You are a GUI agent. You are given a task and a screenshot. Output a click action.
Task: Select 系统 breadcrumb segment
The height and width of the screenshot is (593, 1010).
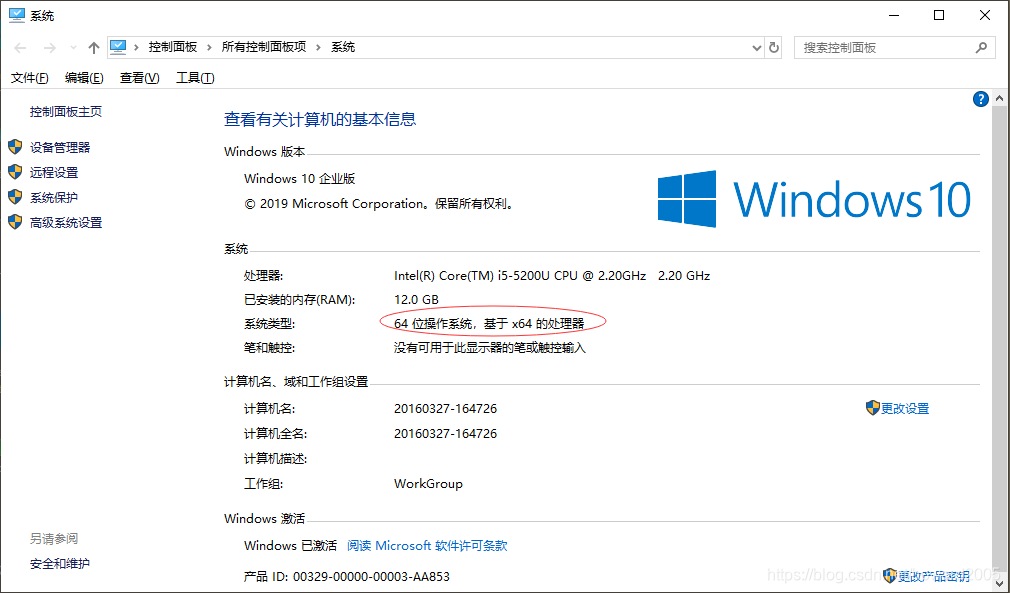[x=343, y=47]
